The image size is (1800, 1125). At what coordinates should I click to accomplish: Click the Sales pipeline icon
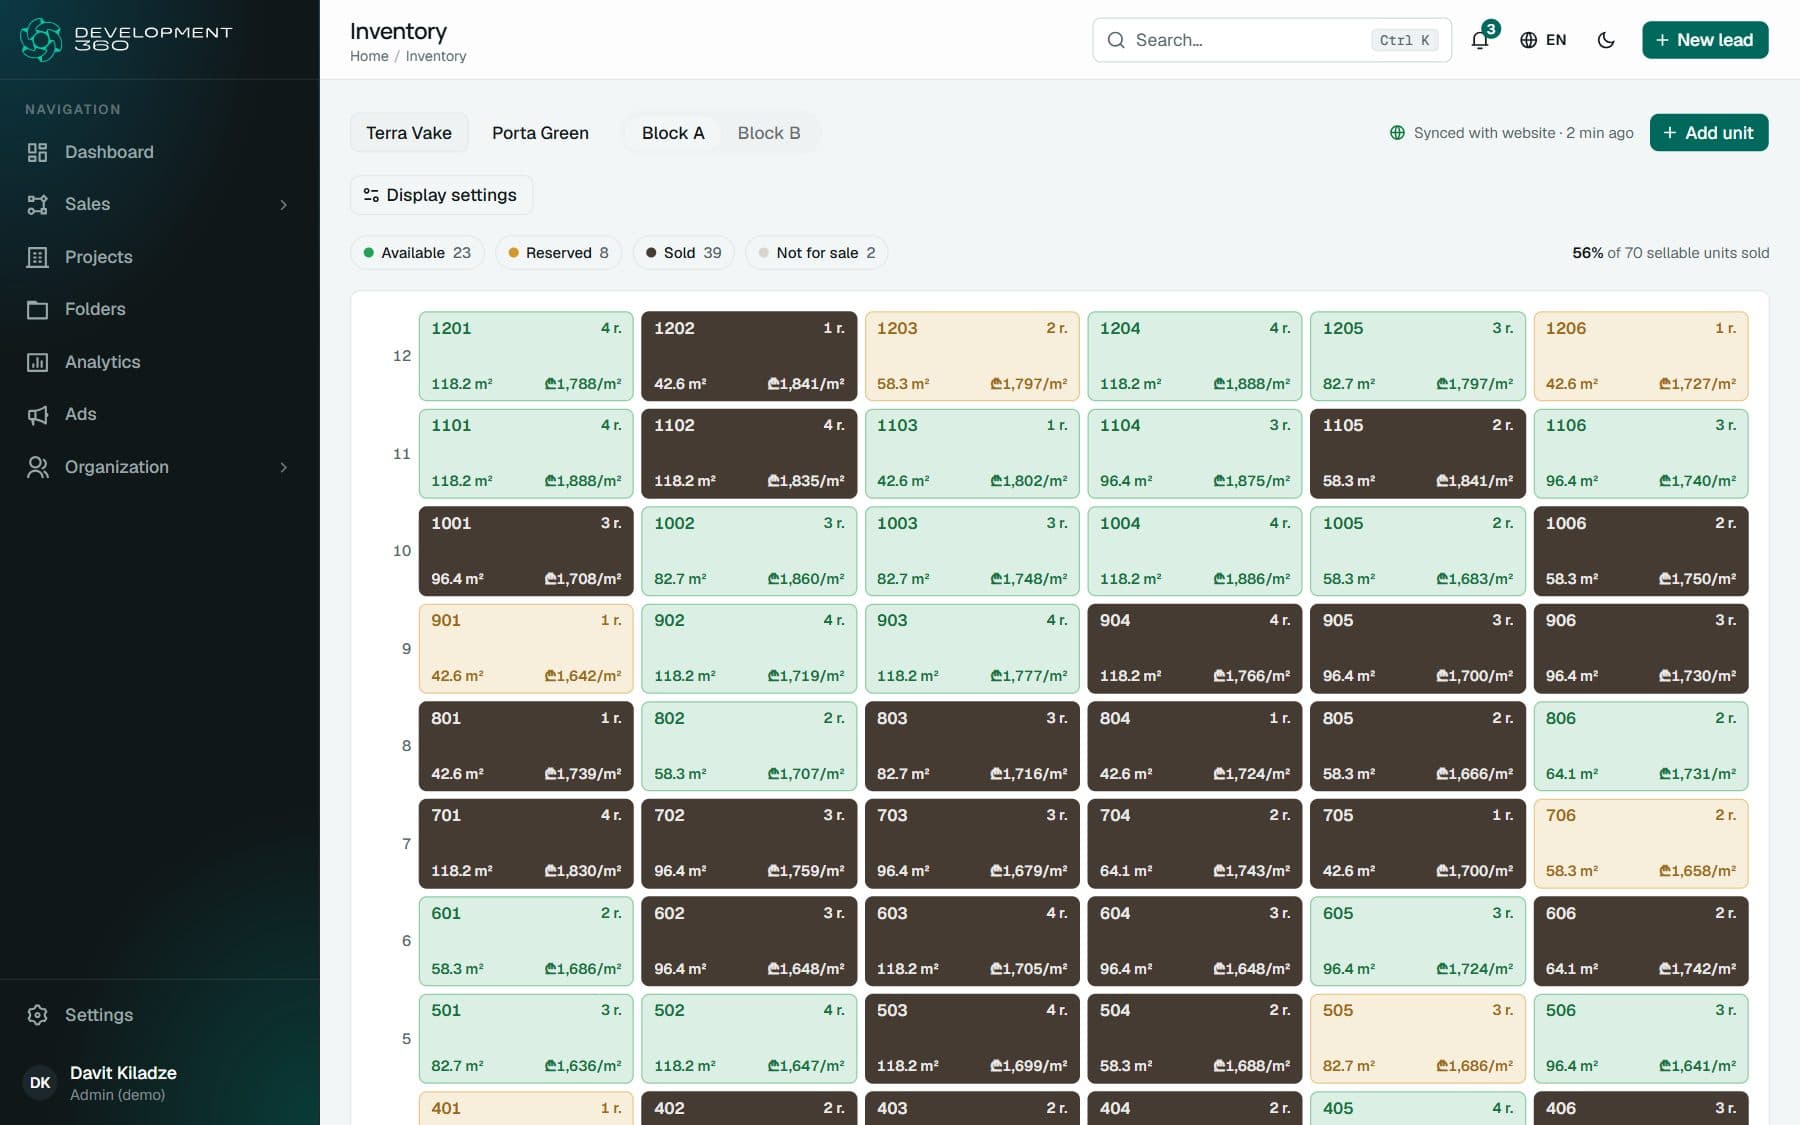click(x=37, y=204)
